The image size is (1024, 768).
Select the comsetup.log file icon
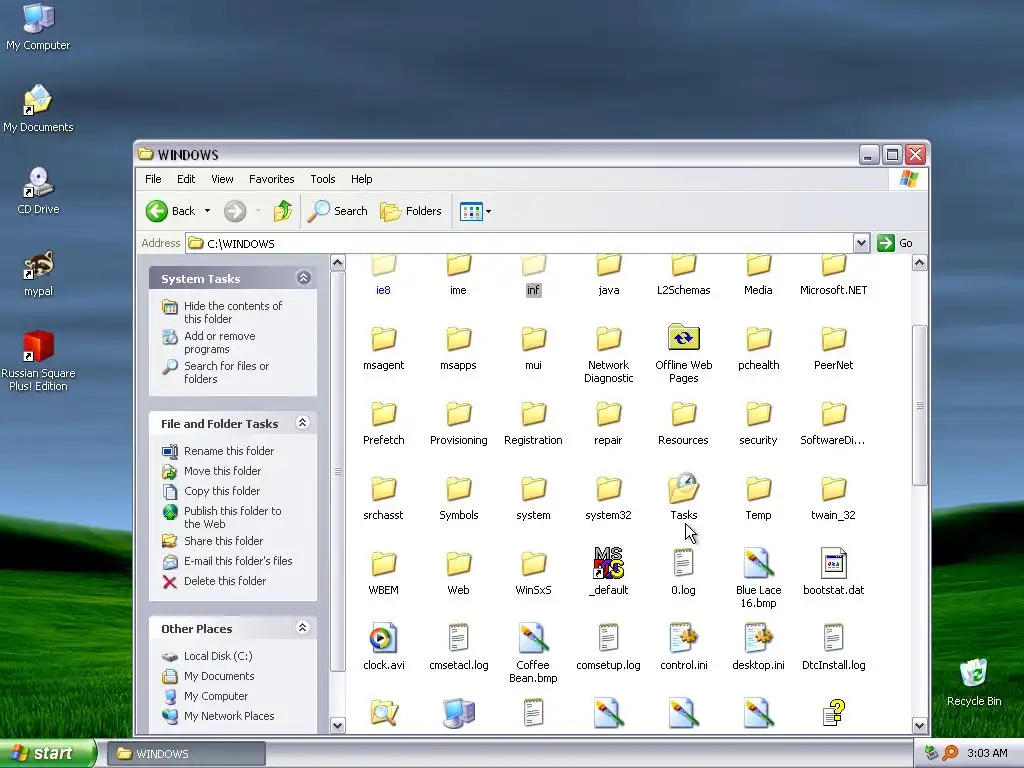608,638
